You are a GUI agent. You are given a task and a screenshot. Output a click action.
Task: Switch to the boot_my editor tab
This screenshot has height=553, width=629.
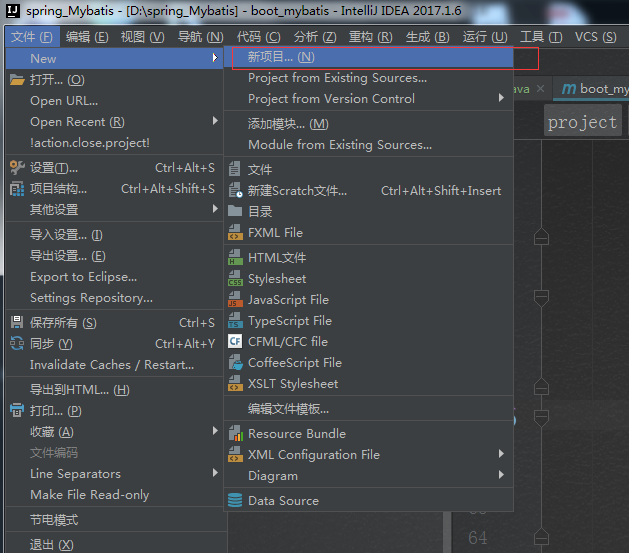pyautogui.click(x=591, y=89)
